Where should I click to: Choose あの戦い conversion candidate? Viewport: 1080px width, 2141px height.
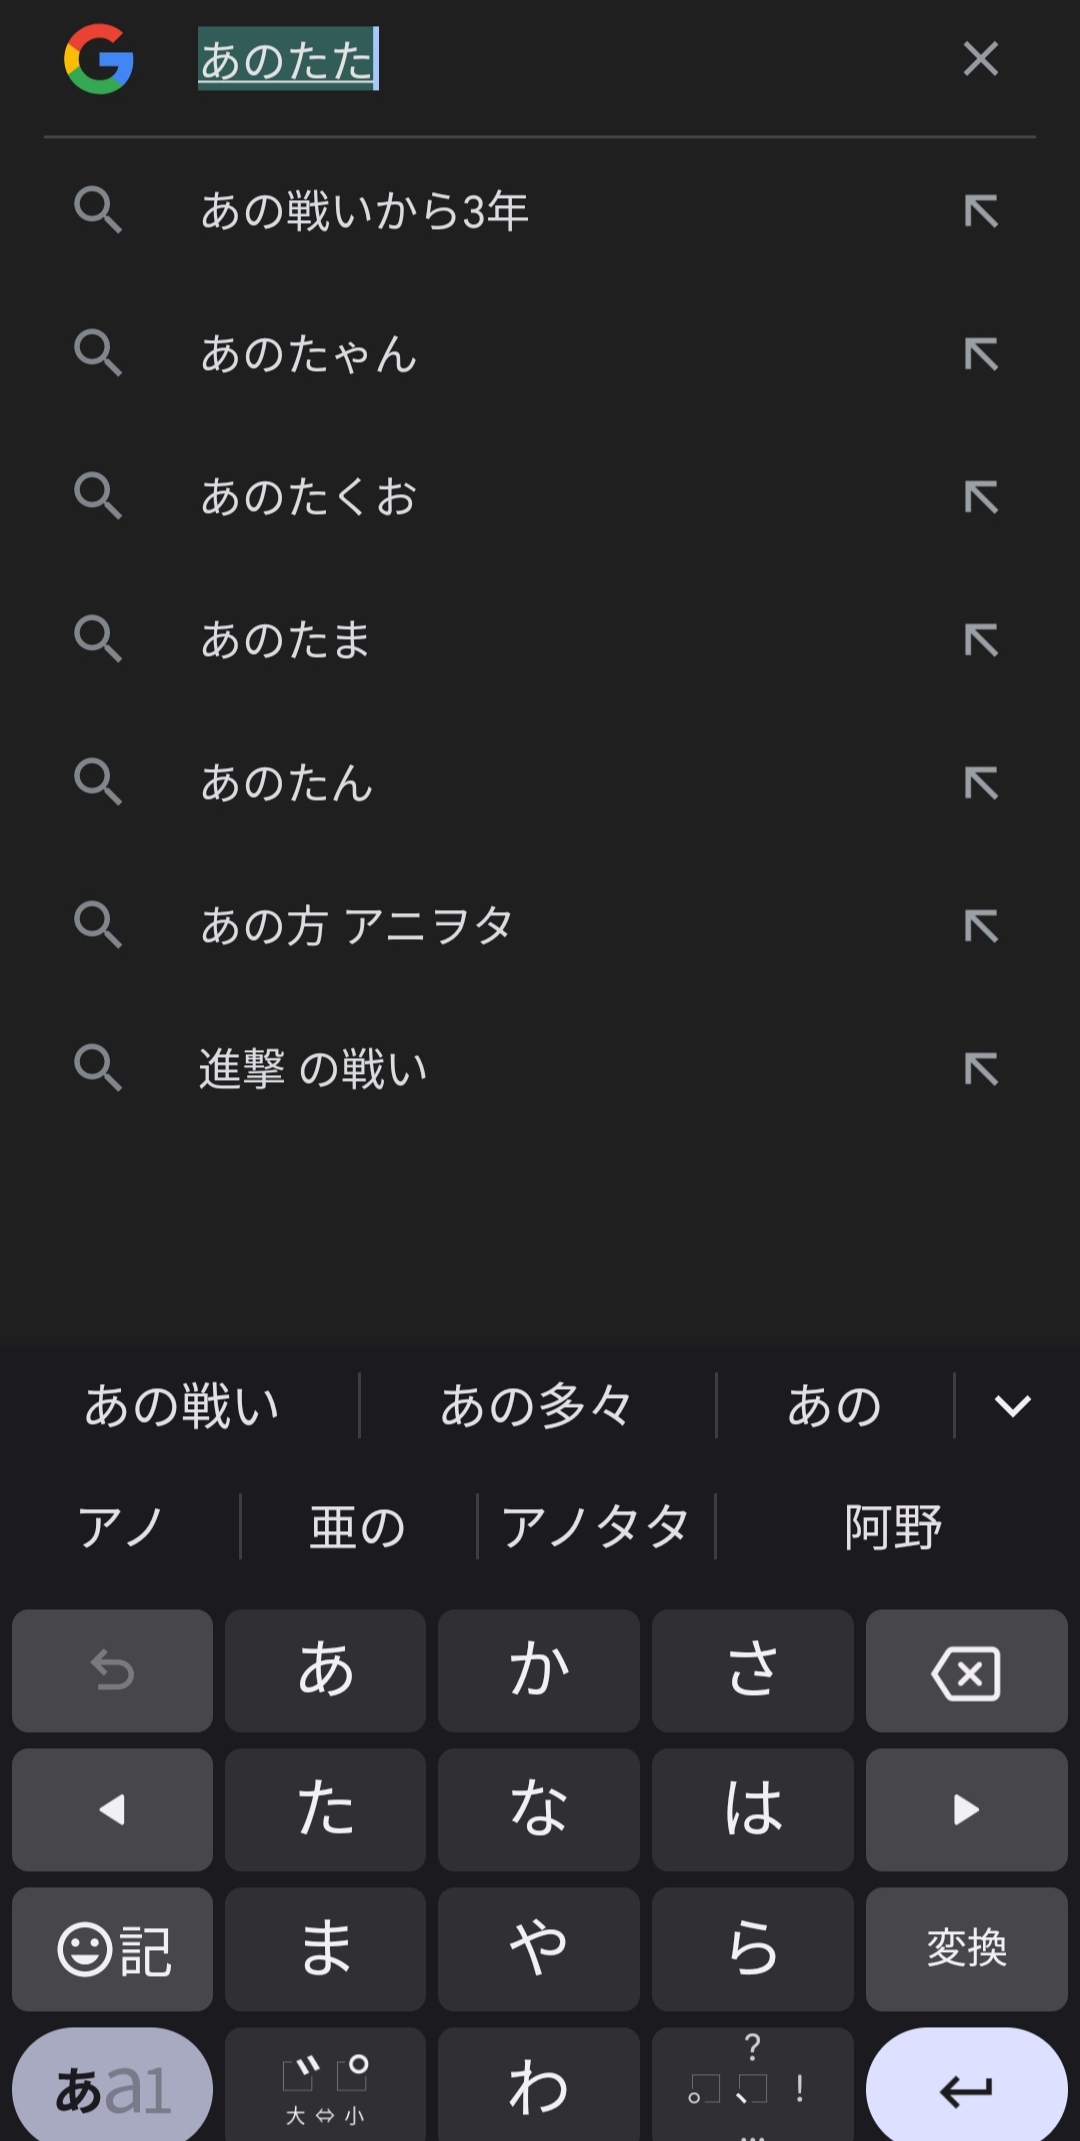pos(181,1406)
